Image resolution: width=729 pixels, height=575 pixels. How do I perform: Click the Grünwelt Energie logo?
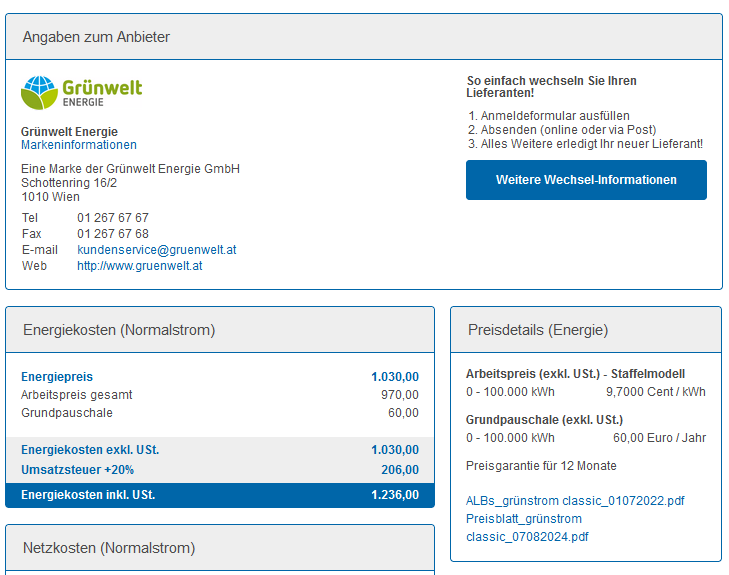[x=82, y=93]
